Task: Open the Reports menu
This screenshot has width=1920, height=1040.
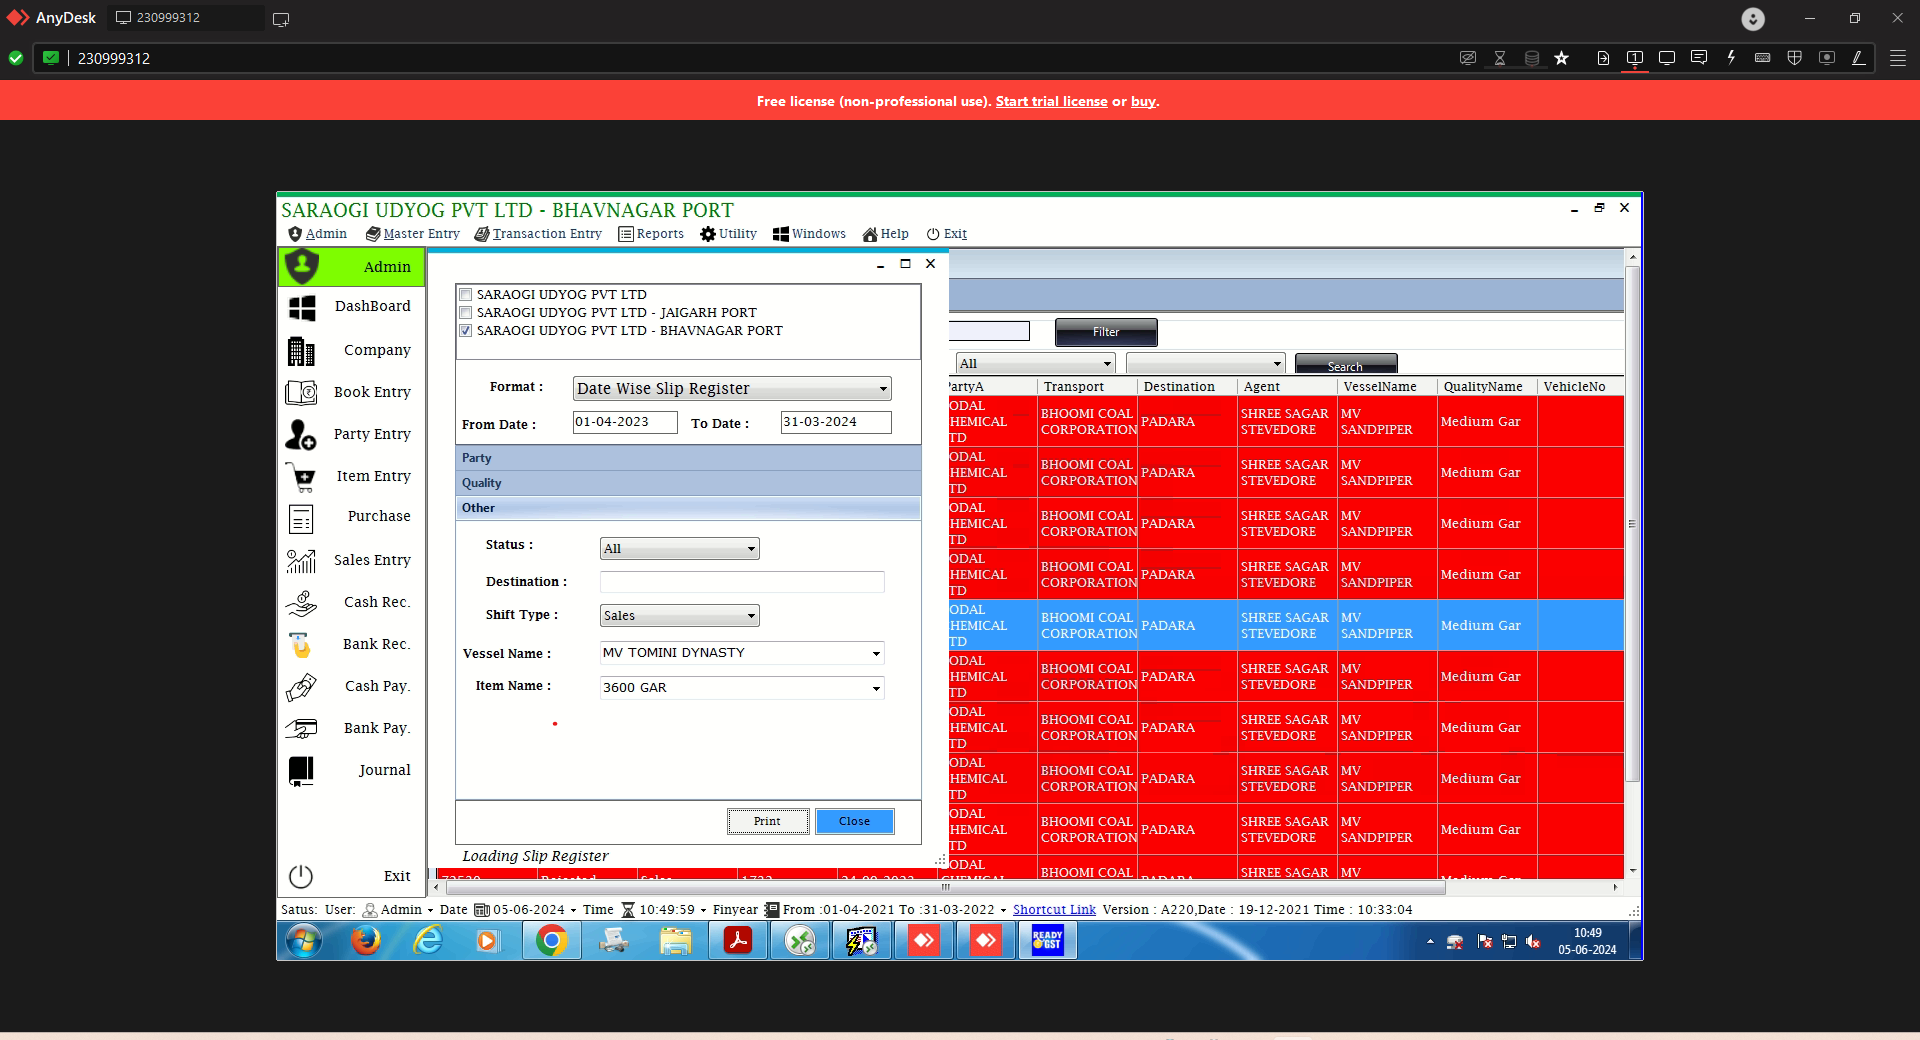Action: (651, 234)
